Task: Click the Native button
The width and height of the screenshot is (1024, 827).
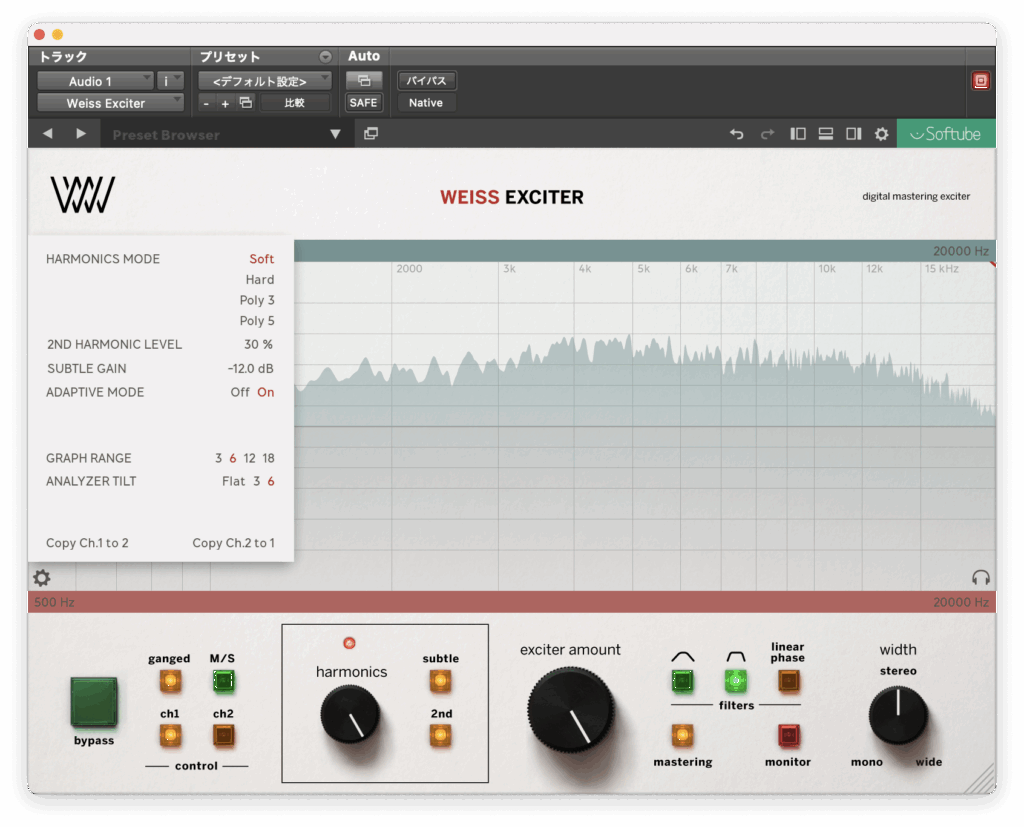Action: (426, 103)
